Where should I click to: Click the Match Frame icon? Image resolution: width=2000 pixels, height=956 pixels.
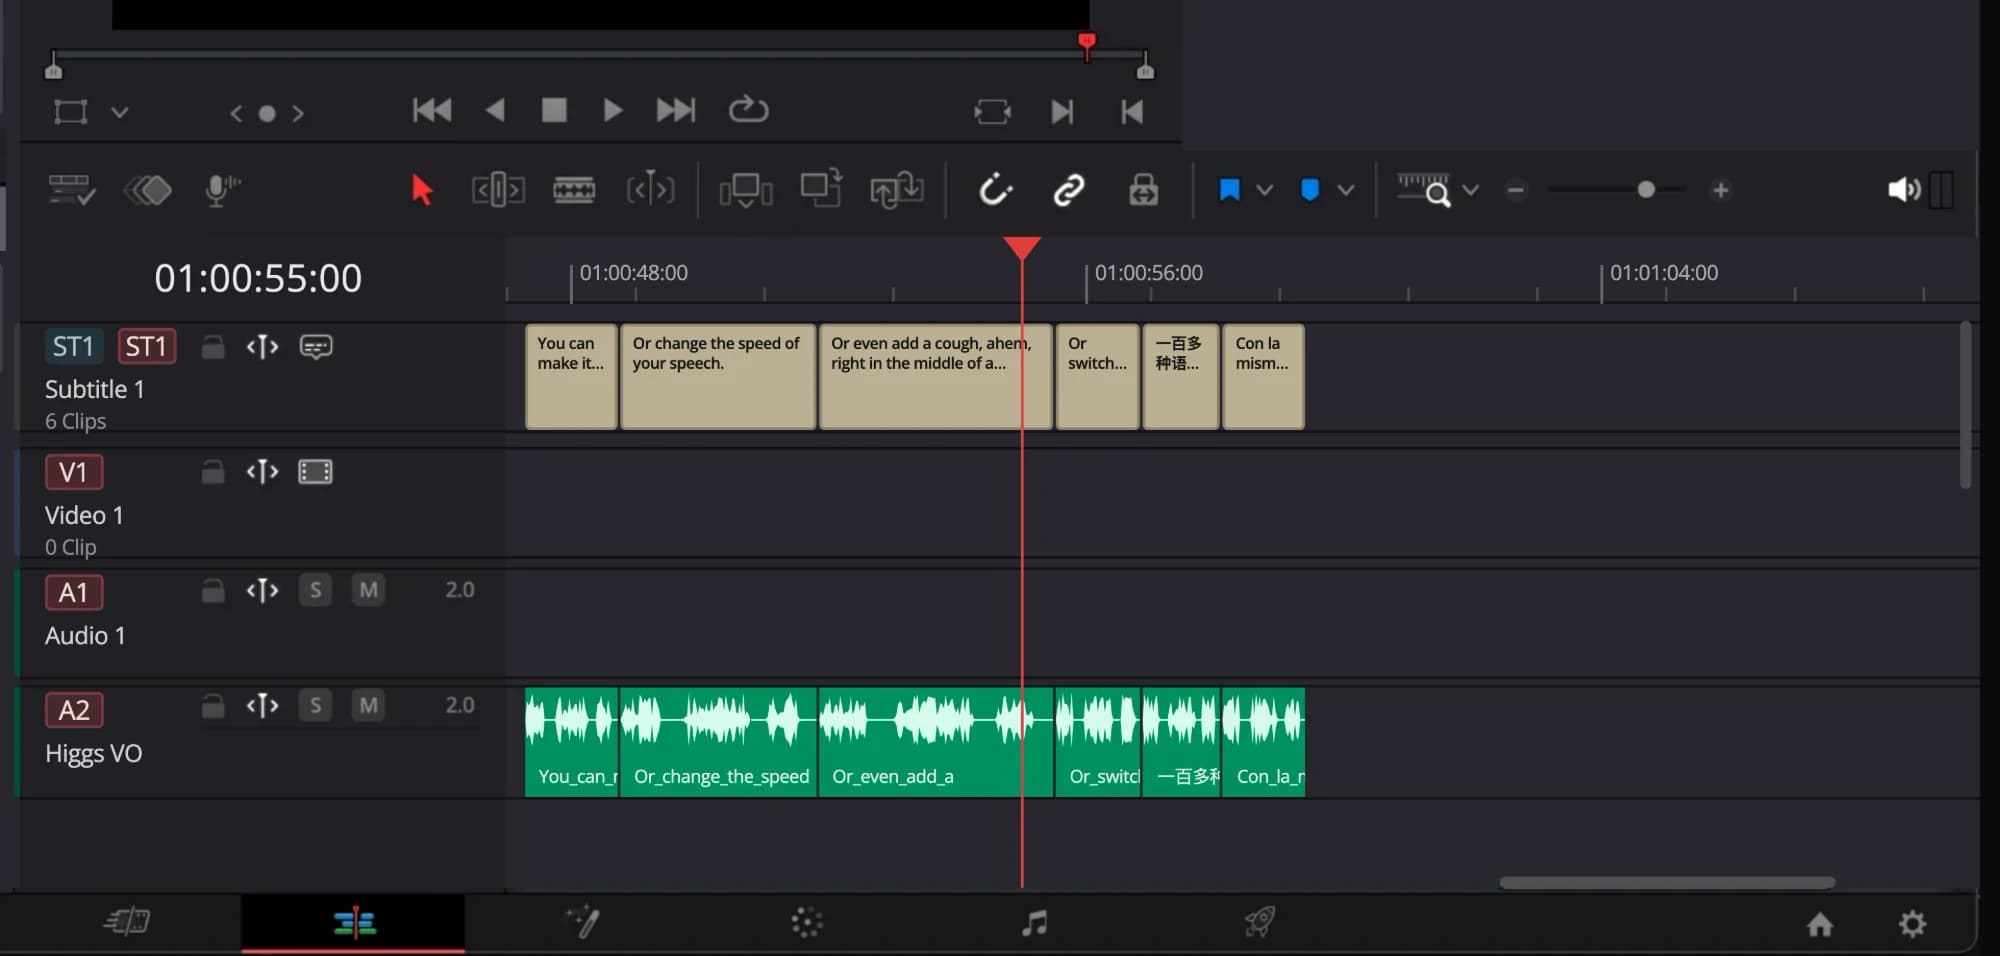pos(992,111)
